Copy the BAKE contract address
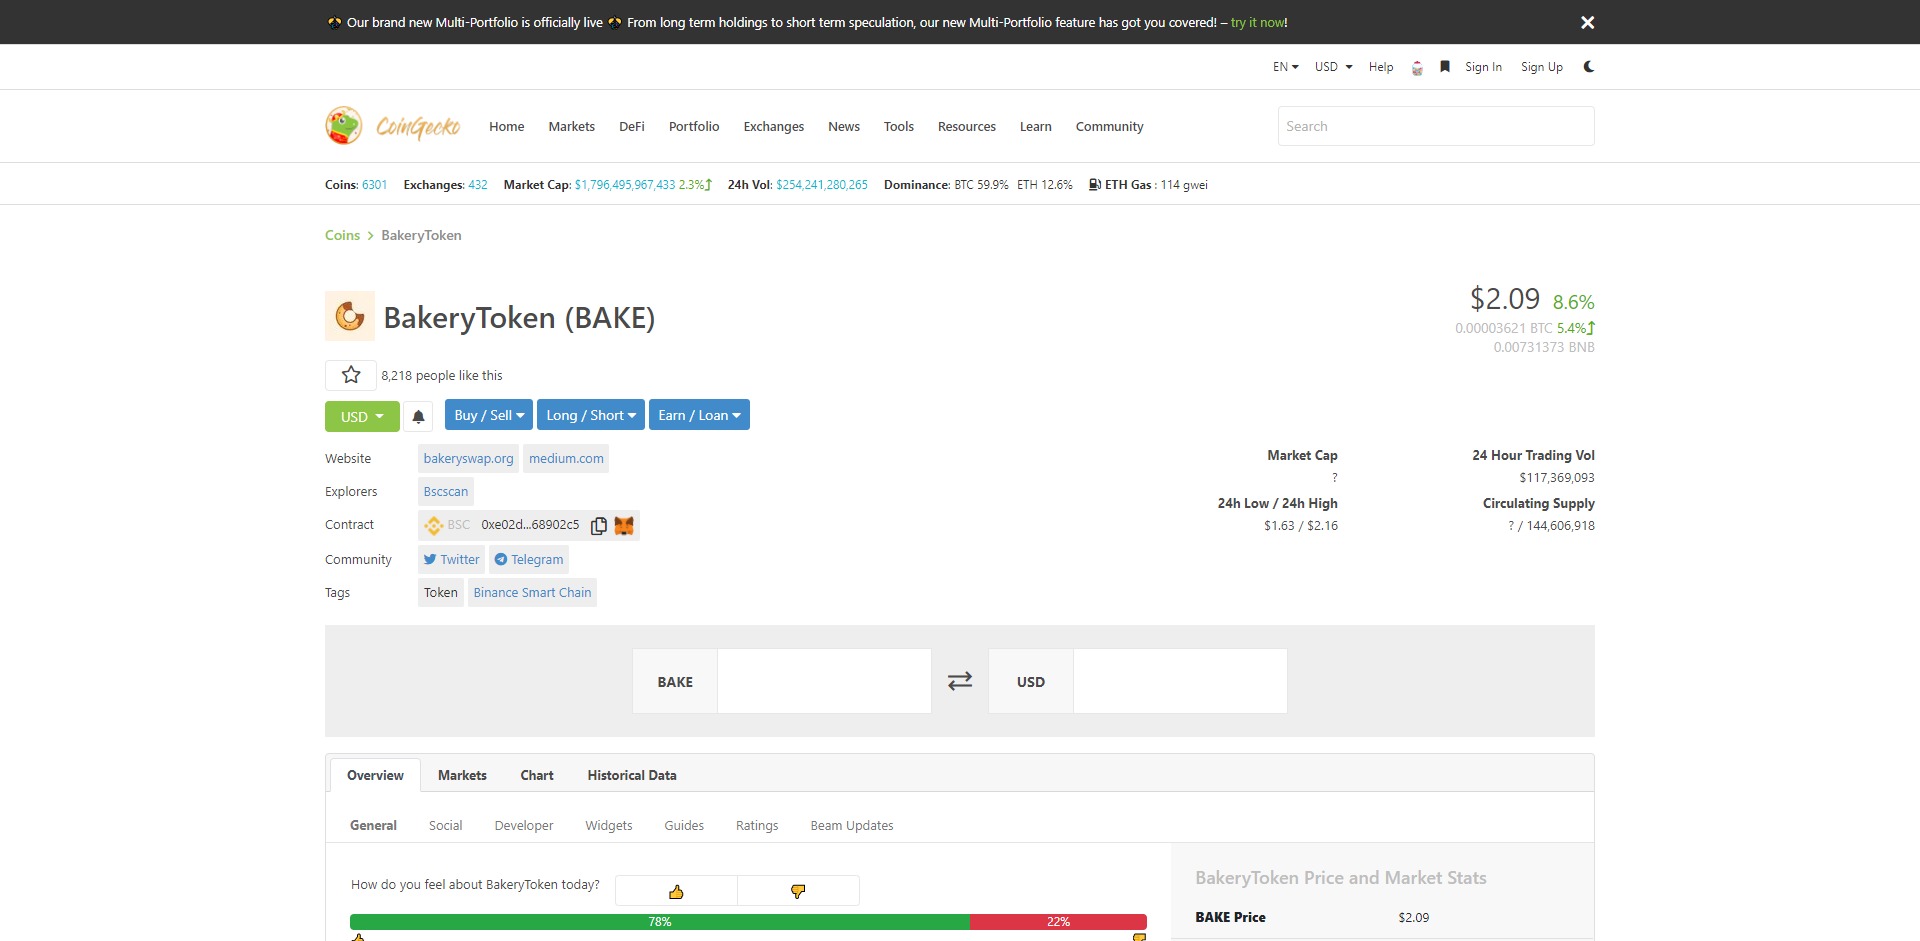The image size is (1920, 941). 599,525
